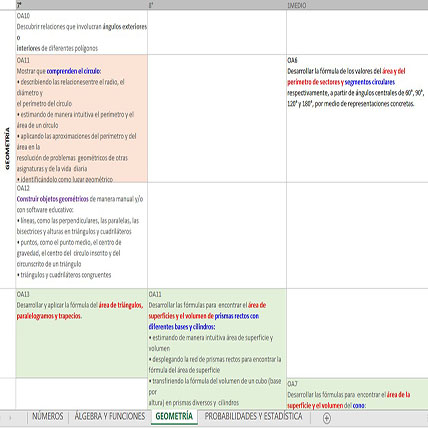The image size is (428, 428).
Task: Click the sheet tab scroll arrow
Action: point(10,417)
